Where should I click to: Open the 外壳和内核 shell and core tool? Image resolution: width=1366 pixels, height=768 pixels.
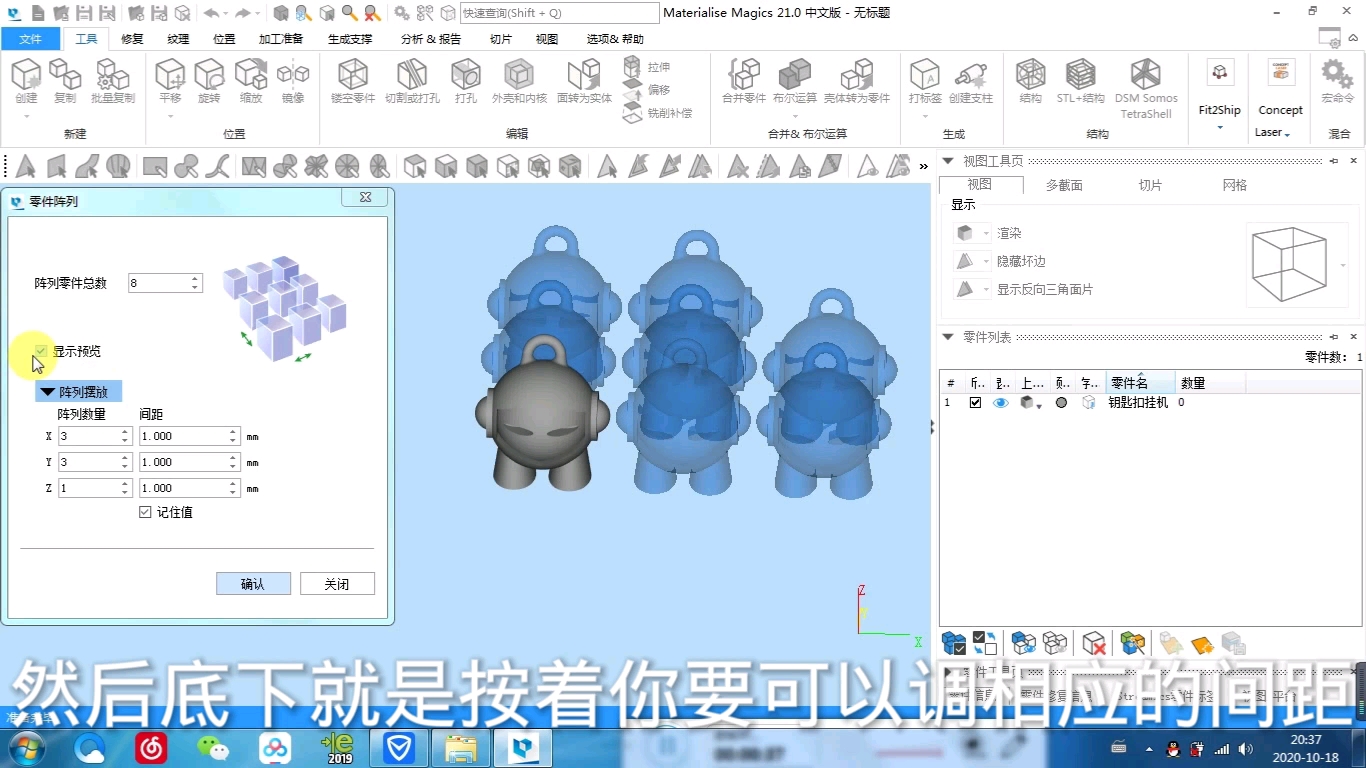pos(519,81)
